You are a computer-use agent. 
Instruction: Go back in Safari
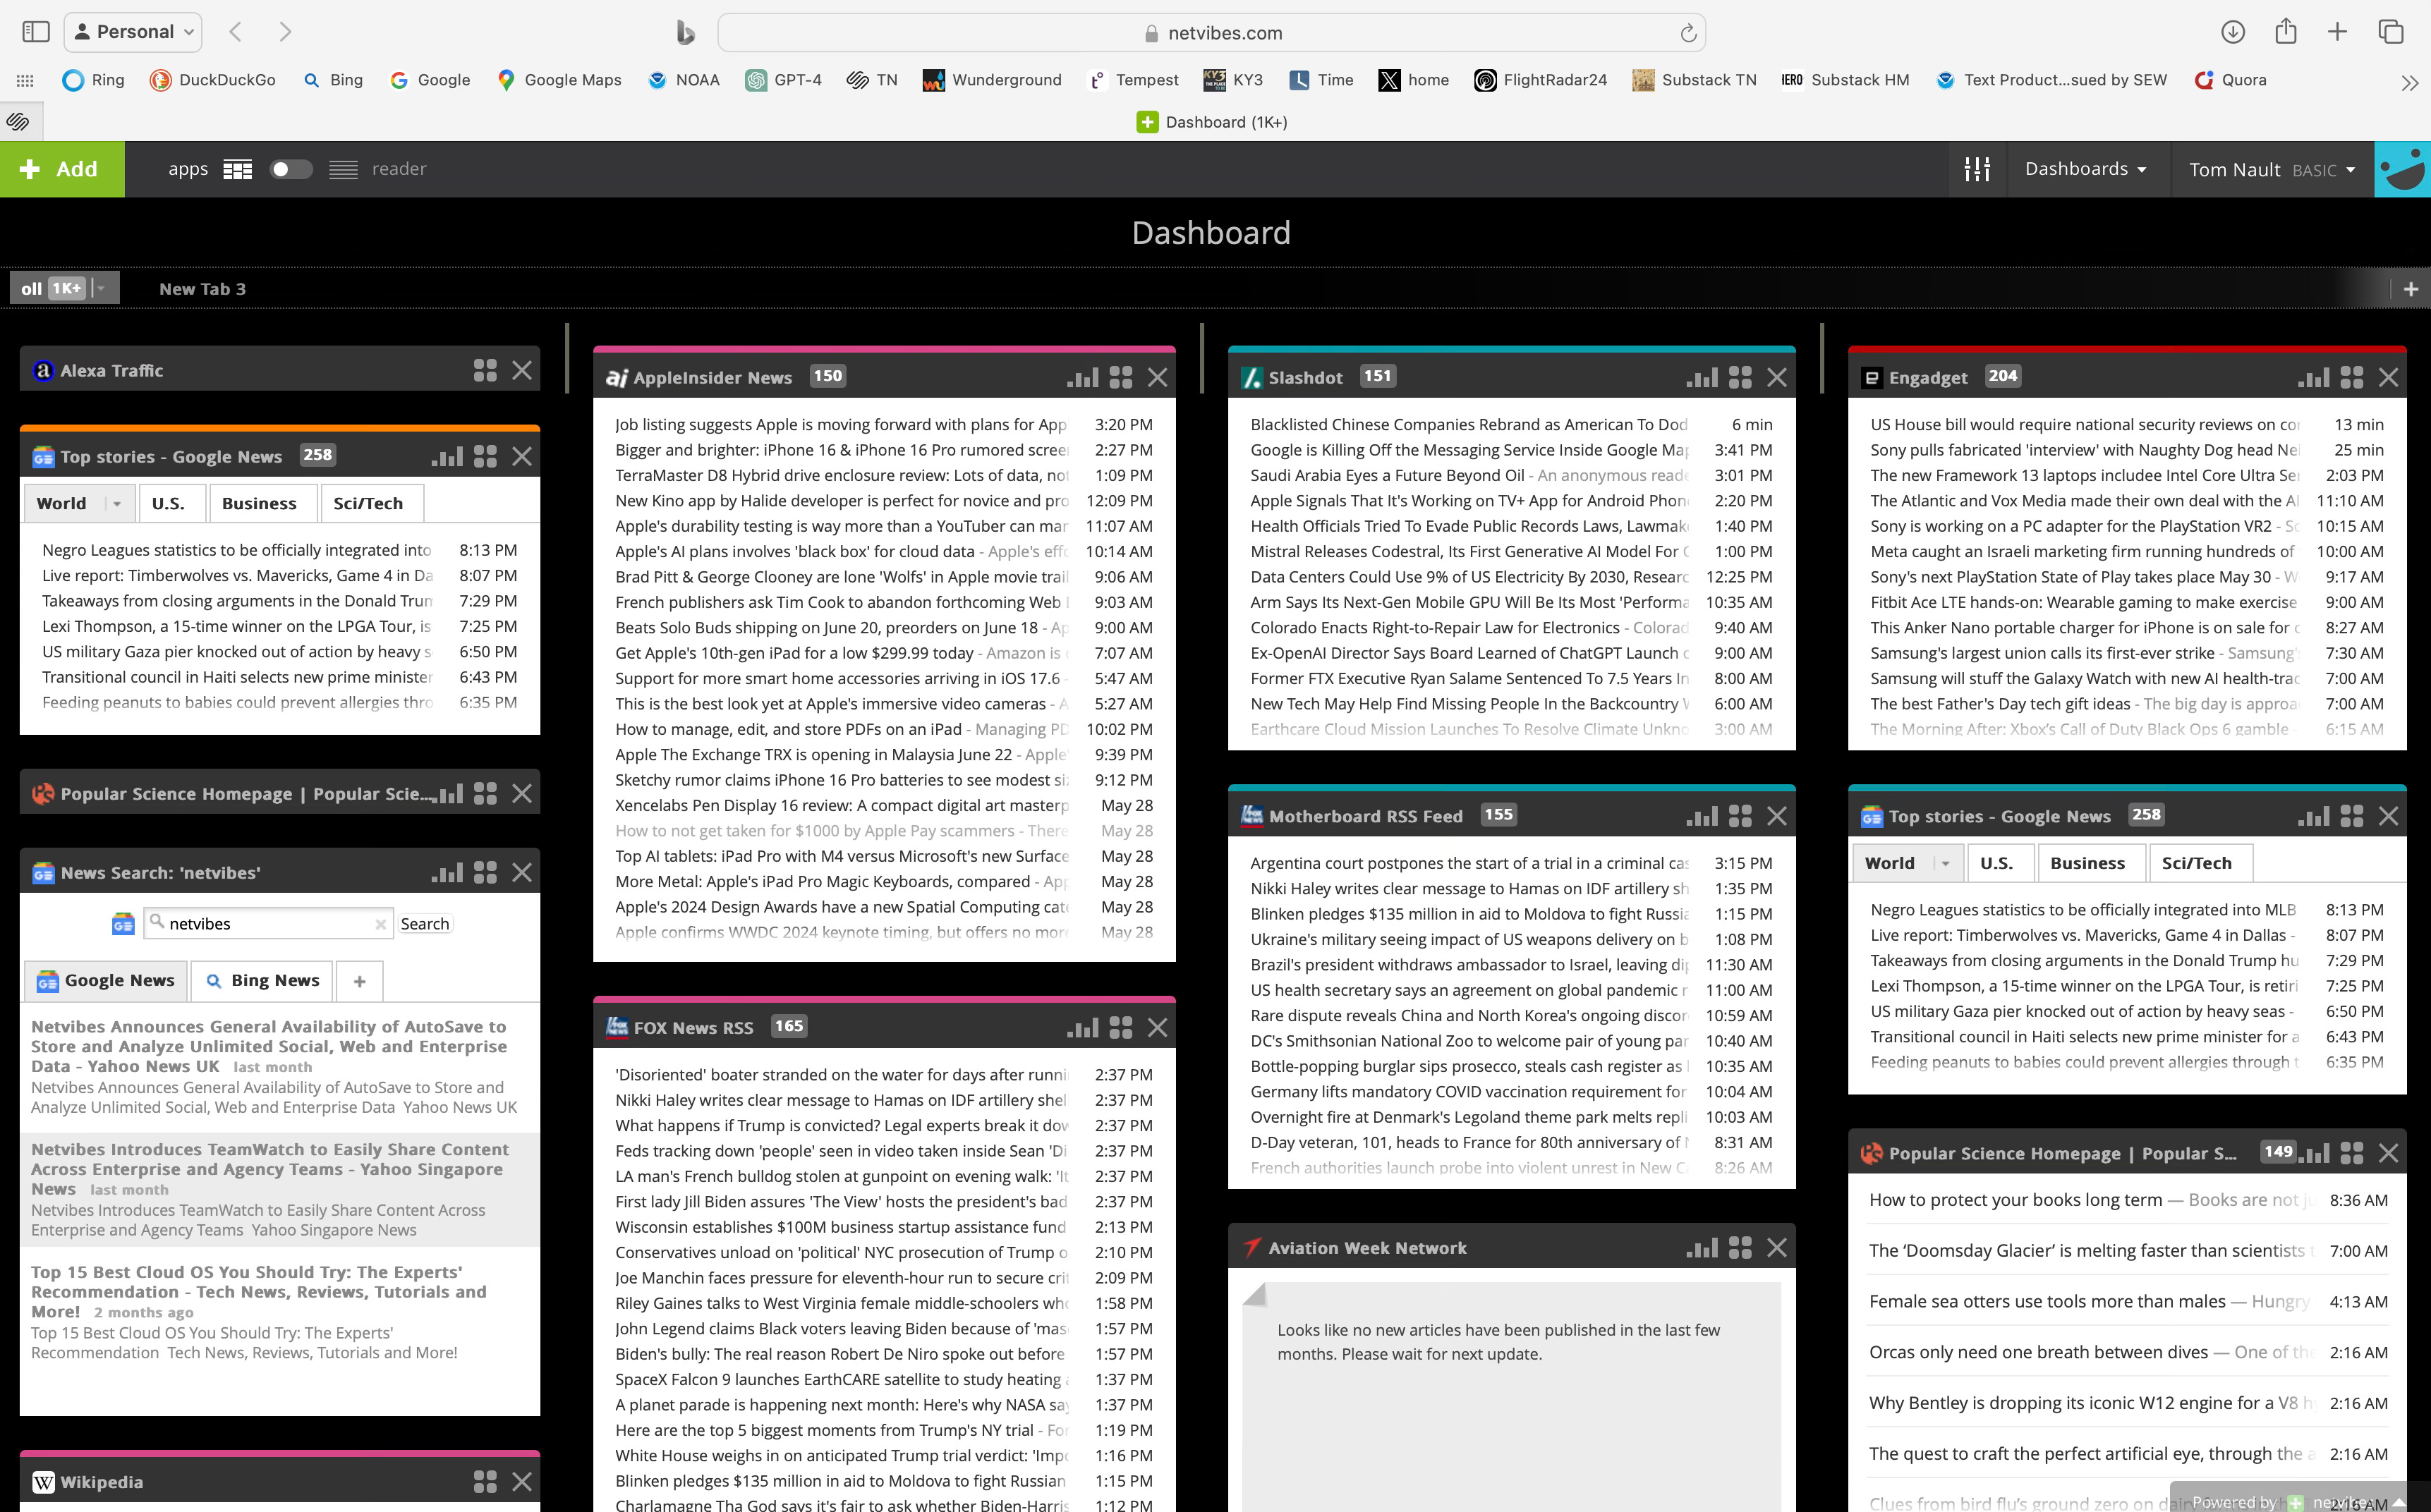(x=235, y=32)
